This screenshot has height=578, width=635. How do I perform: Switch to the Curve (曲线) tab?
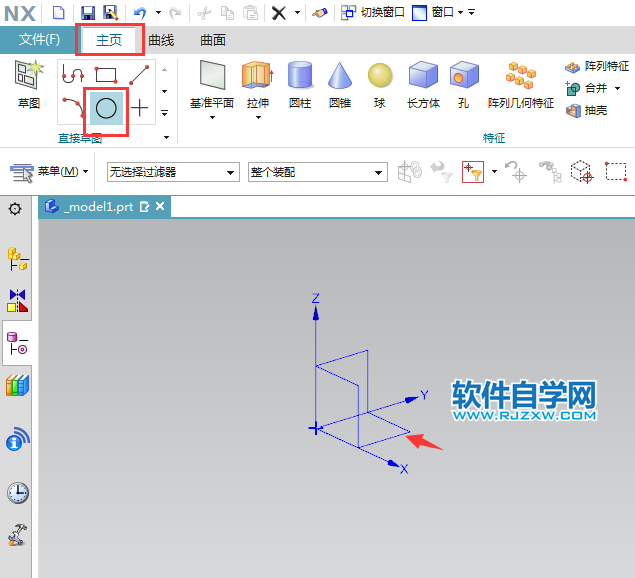[x=161, y=40]
